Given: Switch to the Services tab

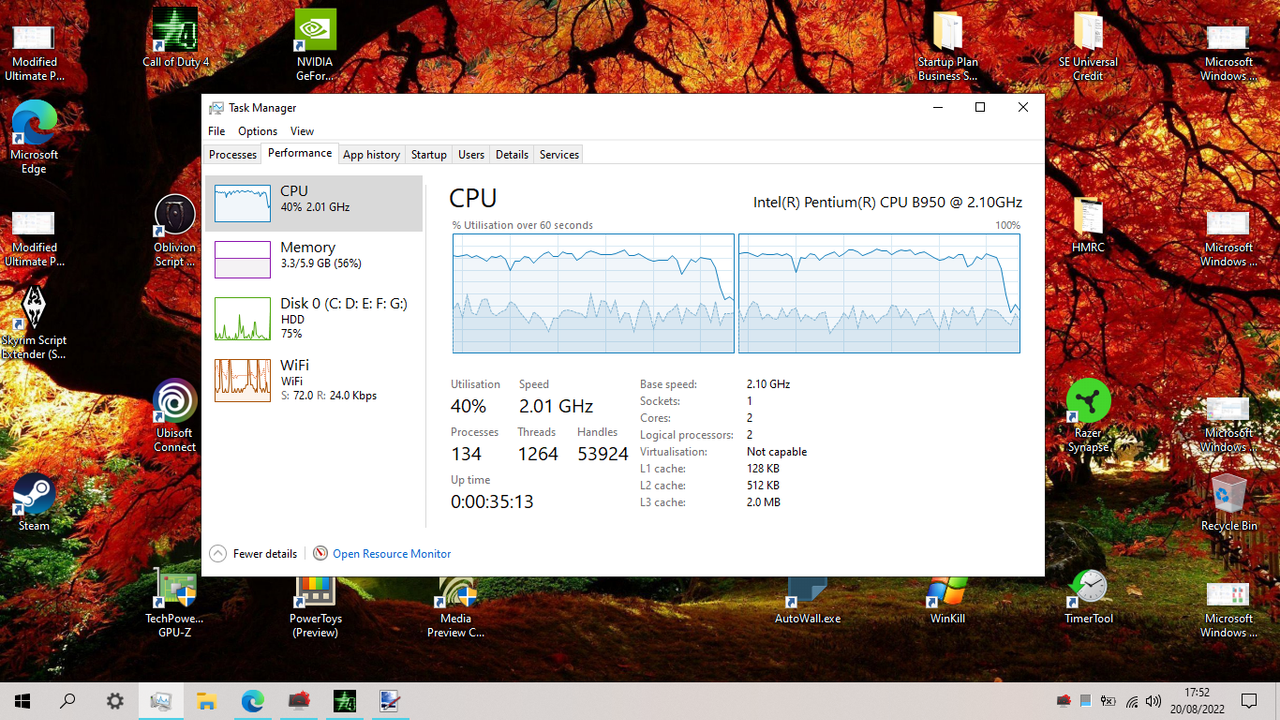Looking at the screenshot, I should pyautogui.click(x=559, y=154).
